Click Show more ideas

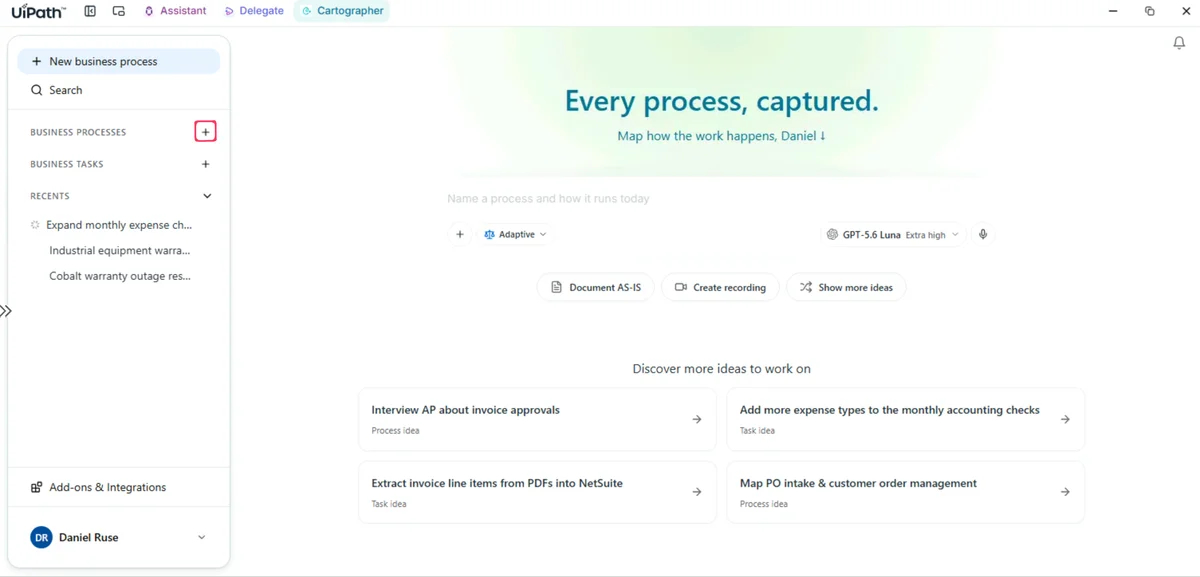tap(846, 287)
